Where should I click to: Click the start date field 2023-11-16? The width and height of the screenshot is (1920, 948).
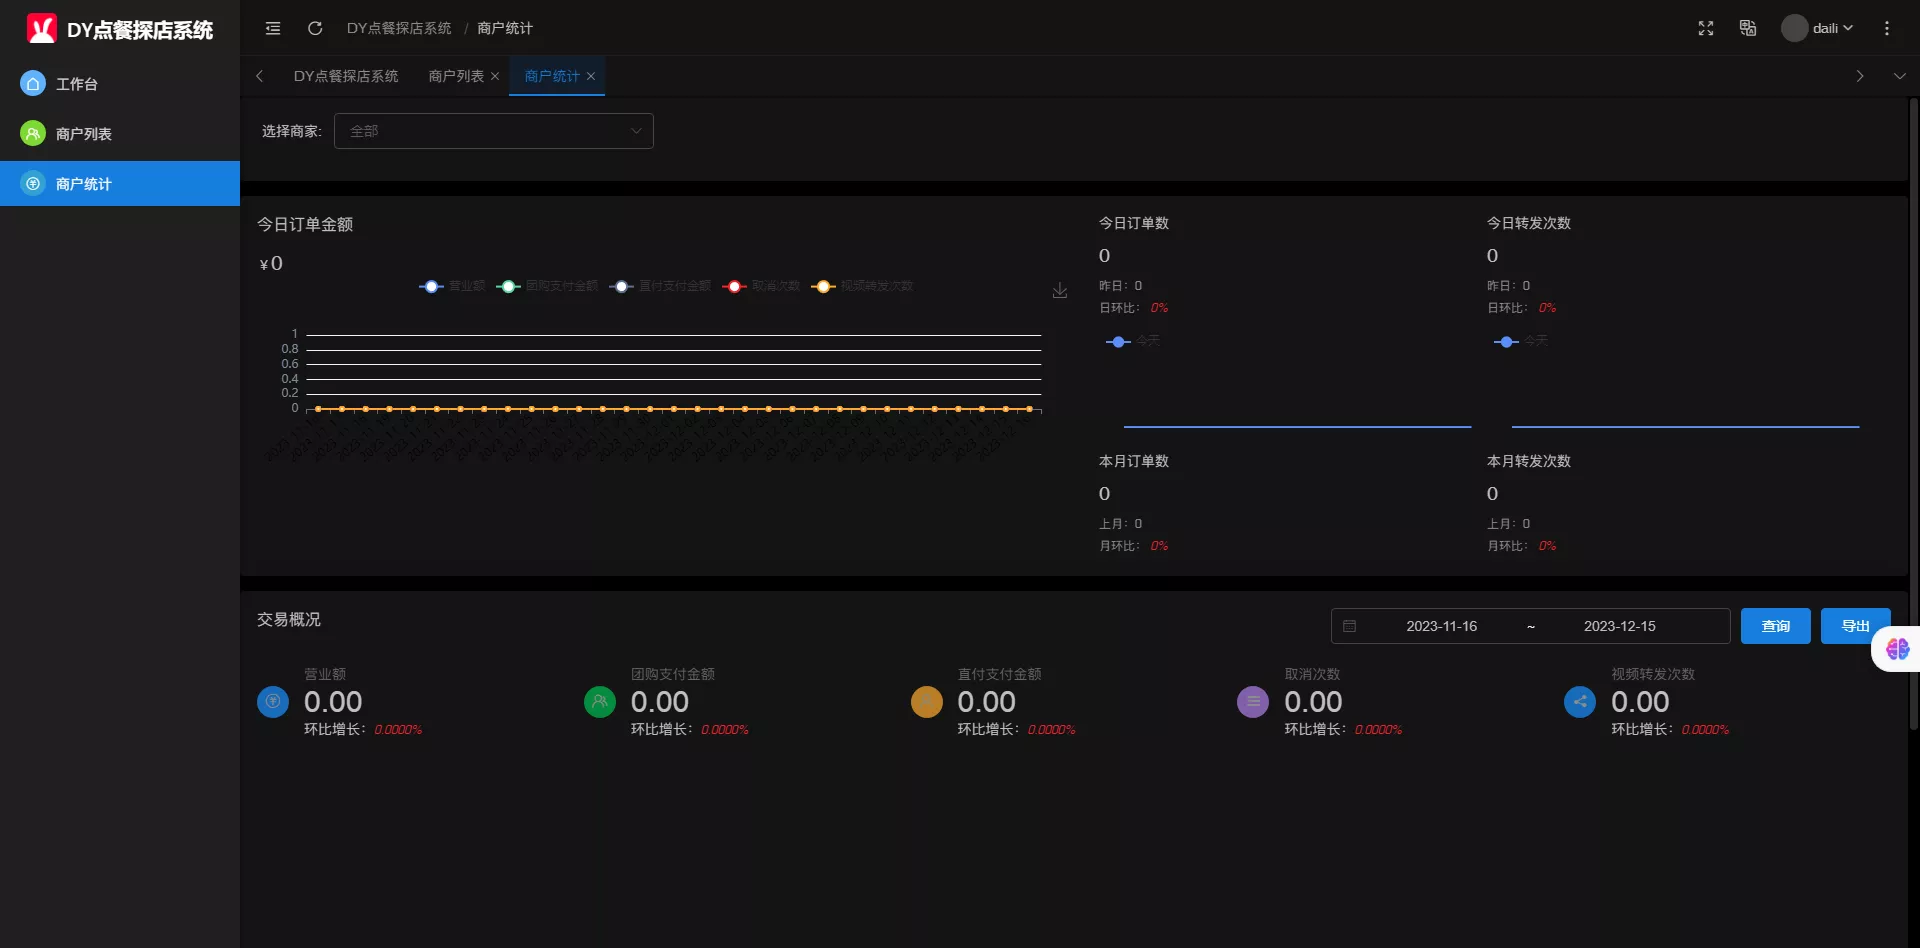point(1441,626)
